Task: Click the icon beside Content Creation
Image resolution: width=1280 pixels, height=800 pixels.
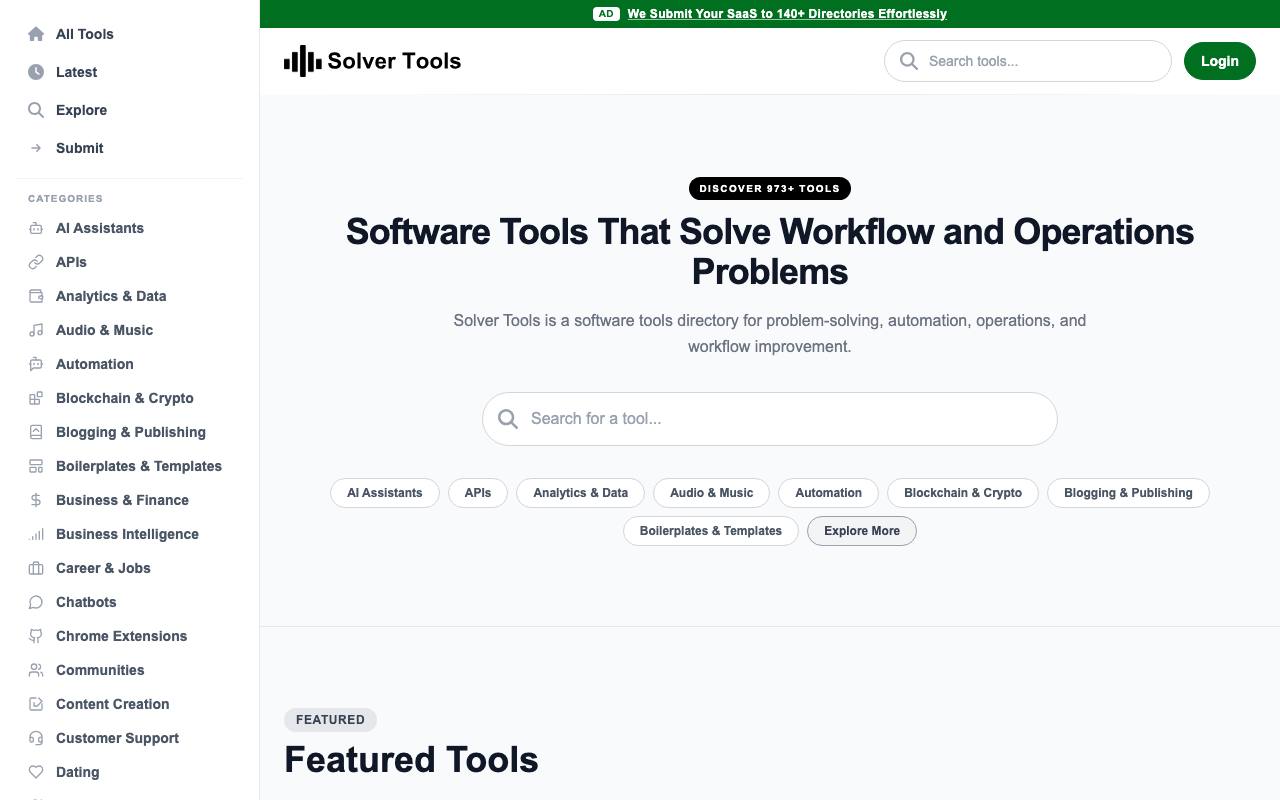Action: pyautogui.click(x=36, y=704)
